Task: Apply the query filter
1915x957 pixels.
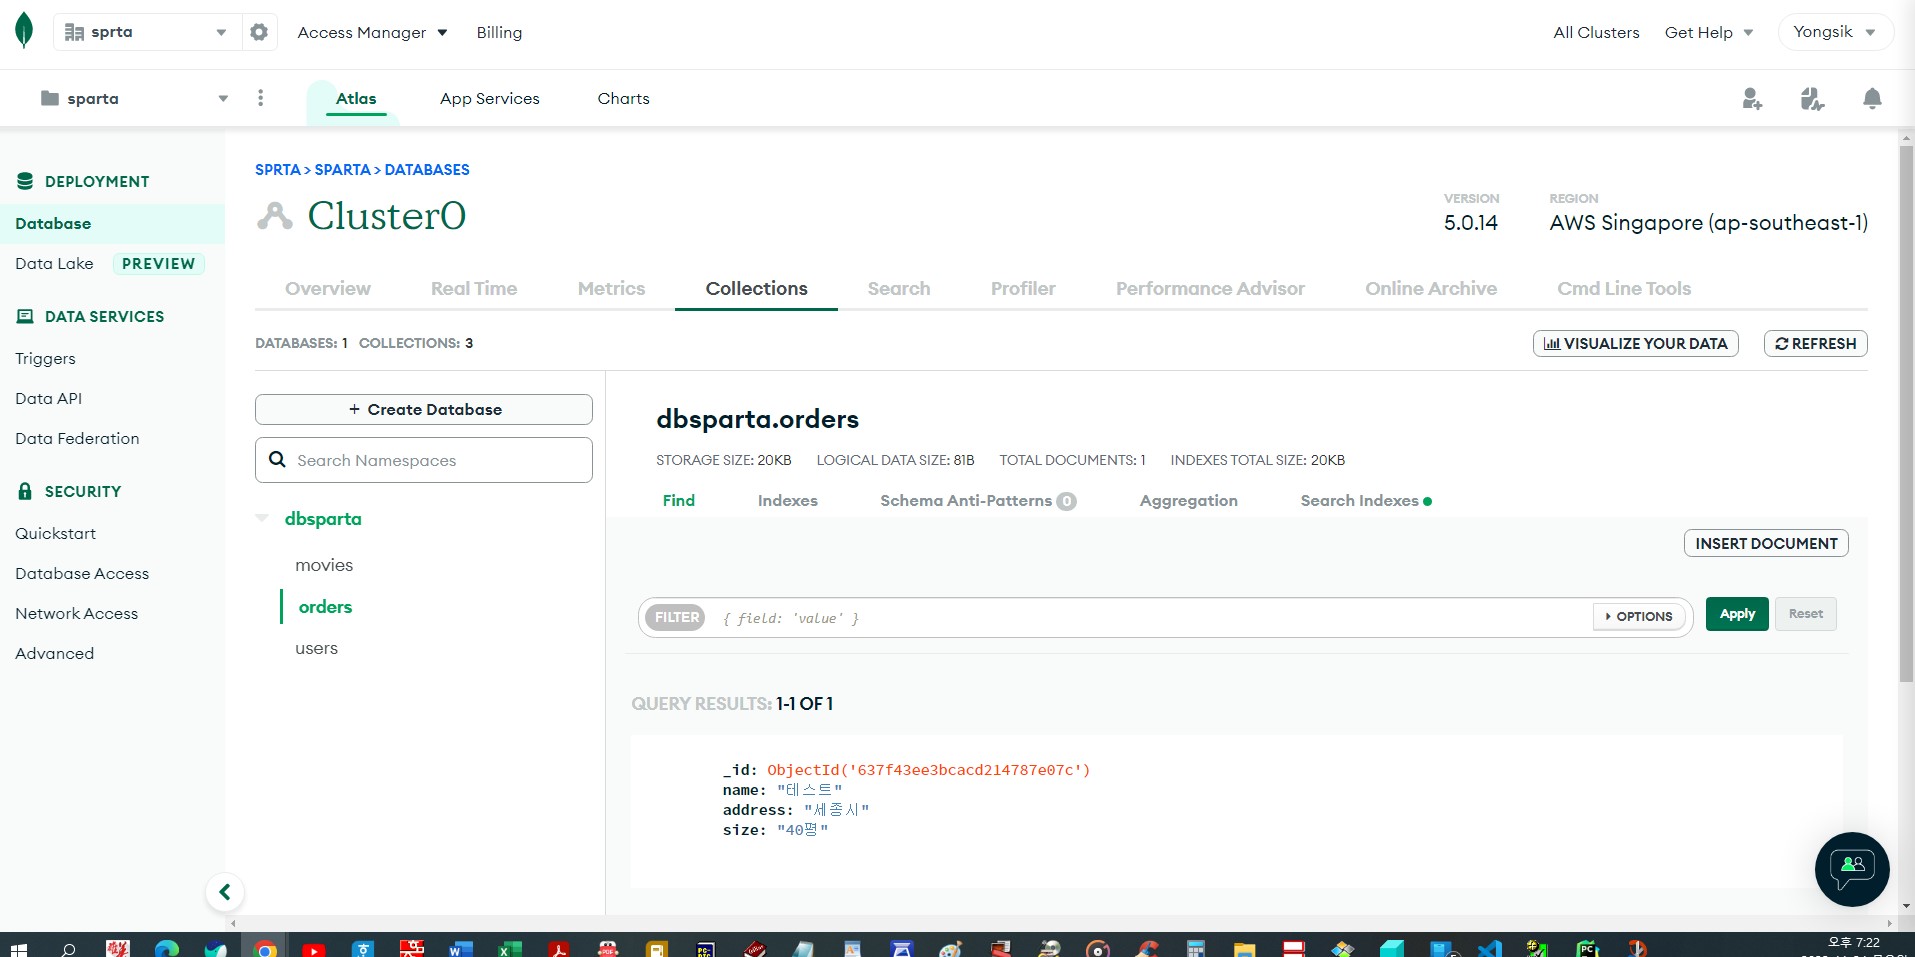Action: (1737, 614)
